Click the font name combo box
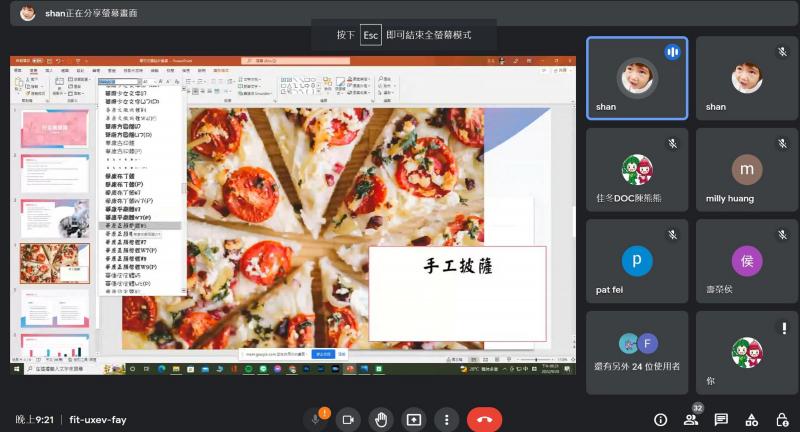The height and width of the screenshot is (432, 800). coord(120,82)
